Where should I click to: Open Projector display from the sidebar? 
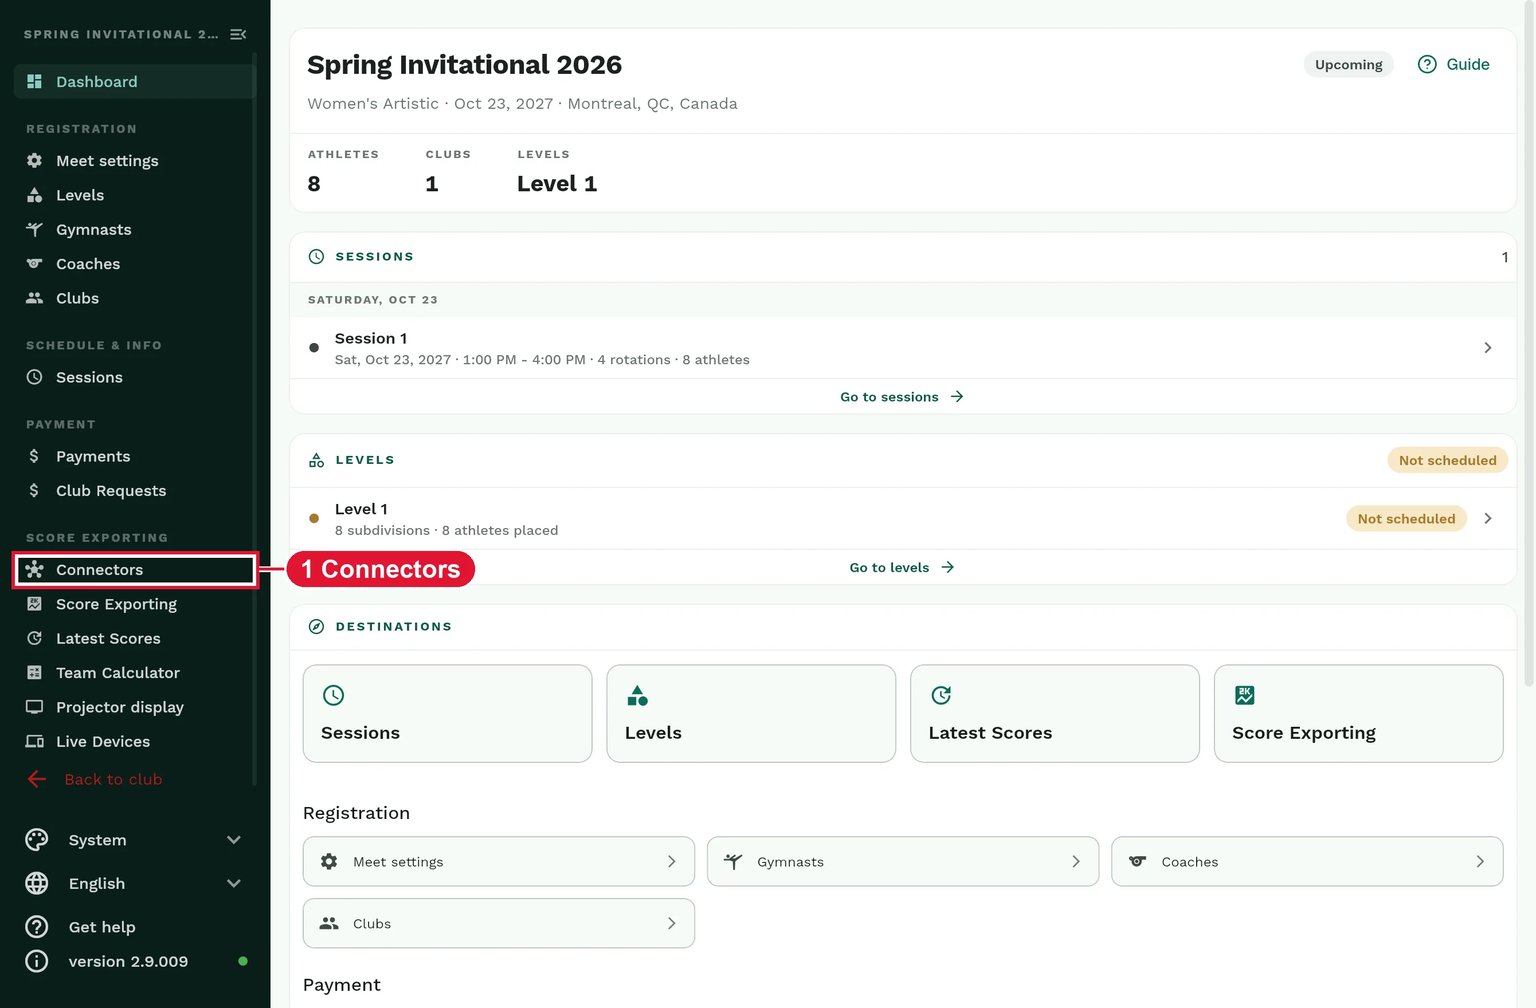[135, 707]
